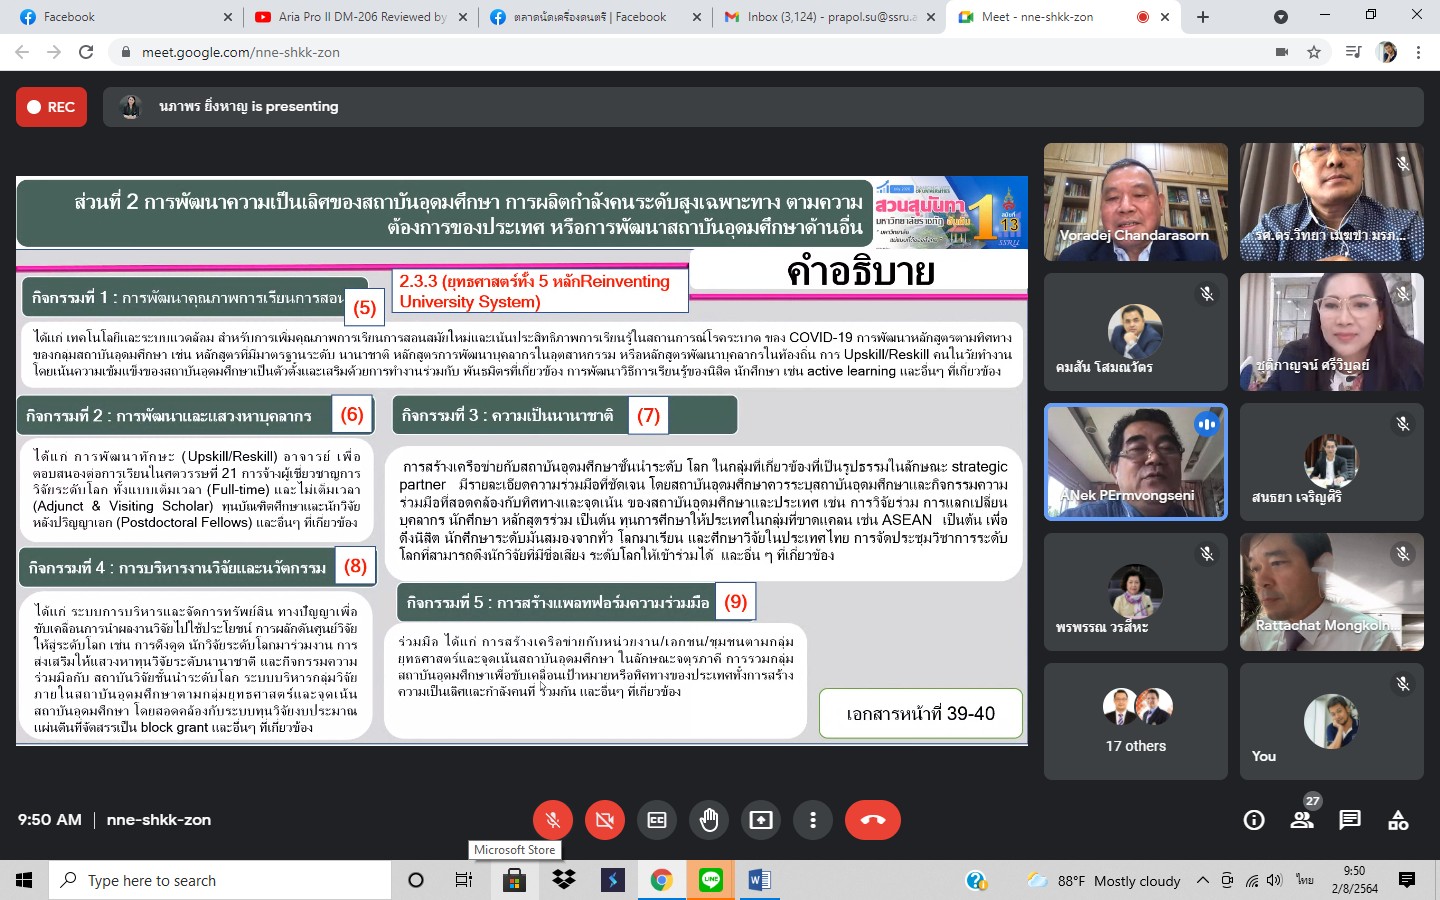Image resolution: width=1440 pixels, height=900 pixels.
Task: Show the participants list
Action: 1302,820
